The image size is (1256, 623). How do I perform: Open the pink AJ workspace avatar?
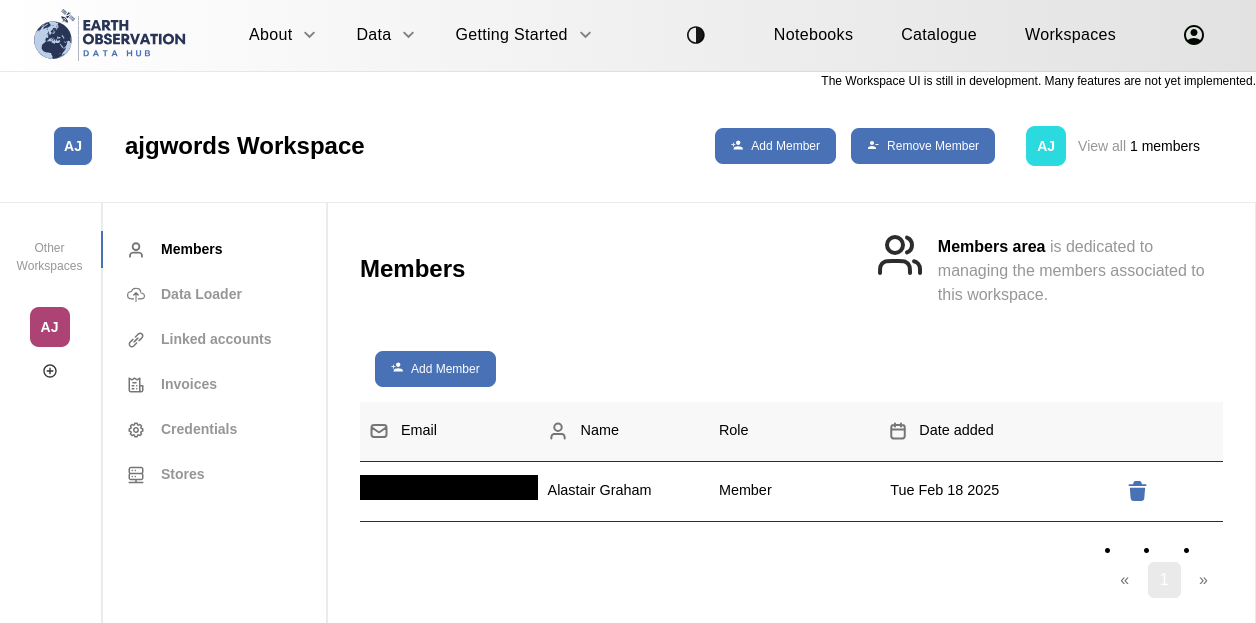(x=50, y=327)
